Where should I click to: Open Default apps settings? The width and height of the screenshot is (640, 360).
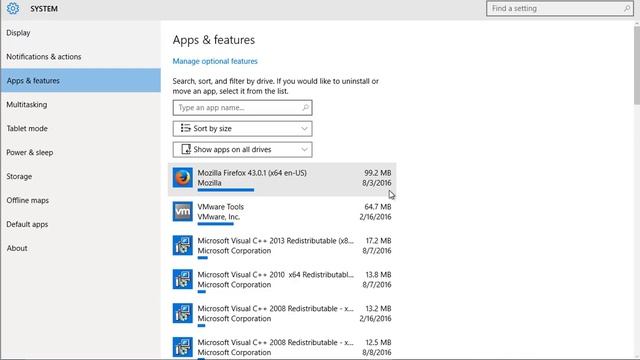(81, 224)
